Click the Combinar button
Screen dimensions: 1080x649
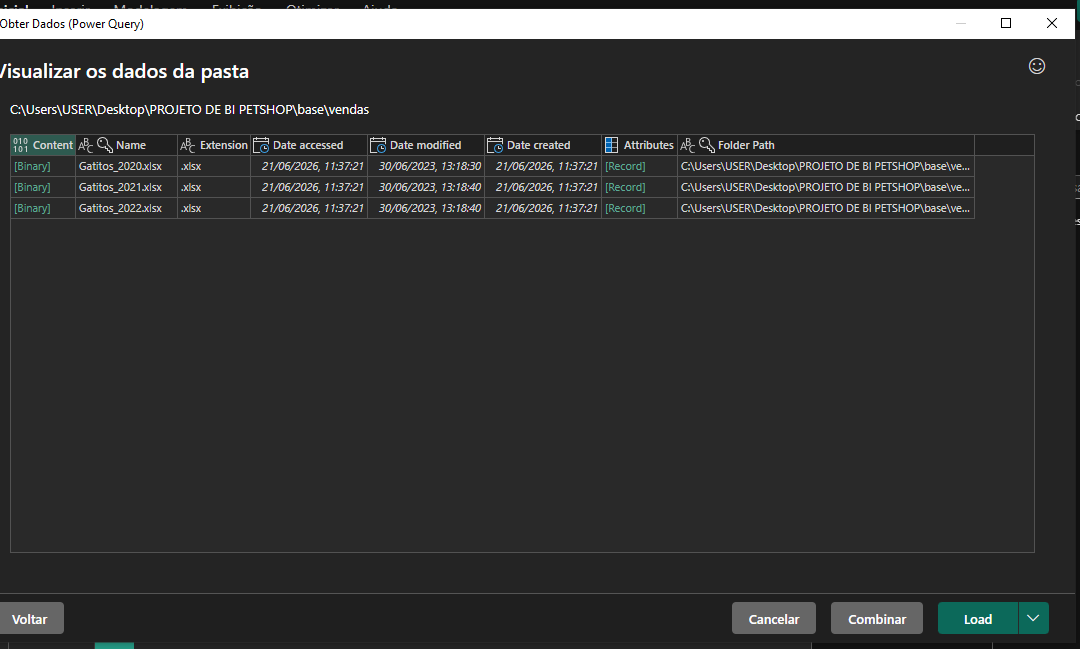877,618
